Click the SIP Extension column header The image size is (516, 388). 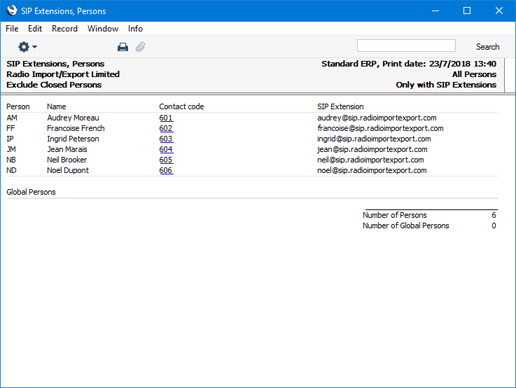tap(340, 107)
